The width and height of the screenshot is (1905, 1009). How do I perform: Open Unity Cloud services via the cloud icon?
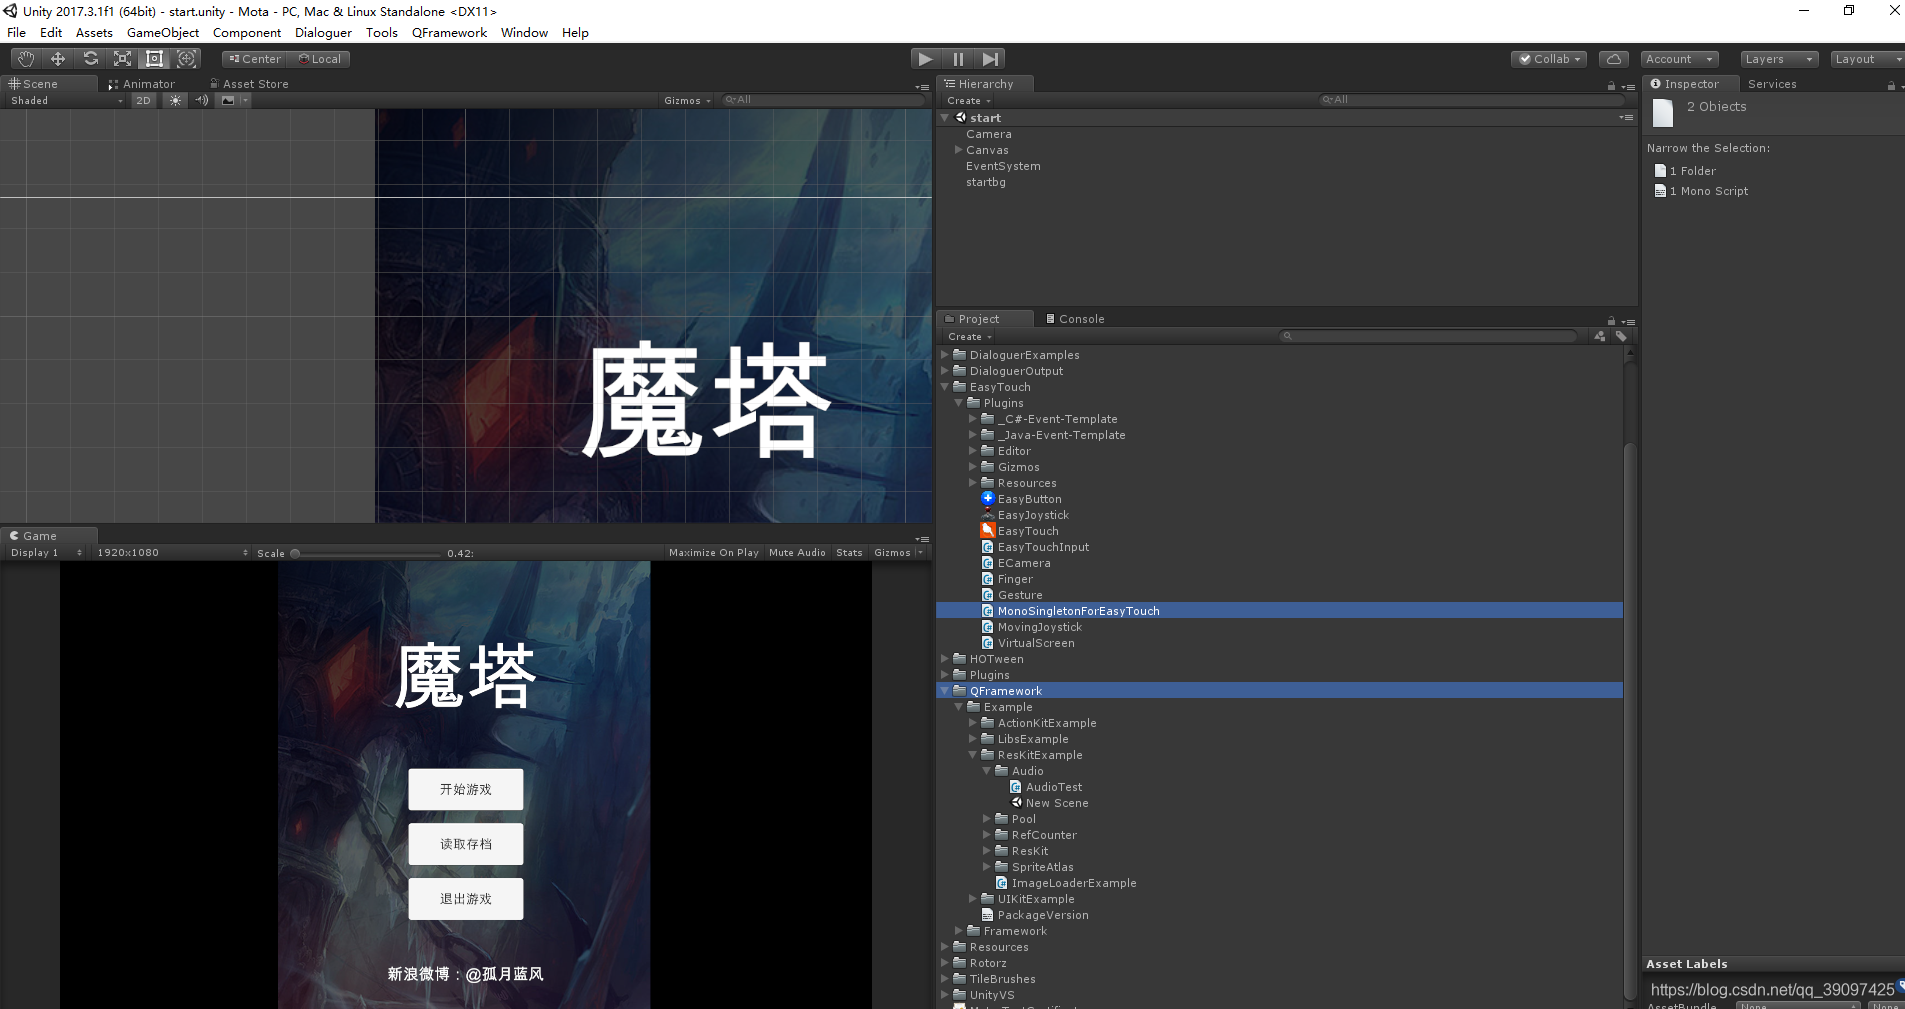1613,58
